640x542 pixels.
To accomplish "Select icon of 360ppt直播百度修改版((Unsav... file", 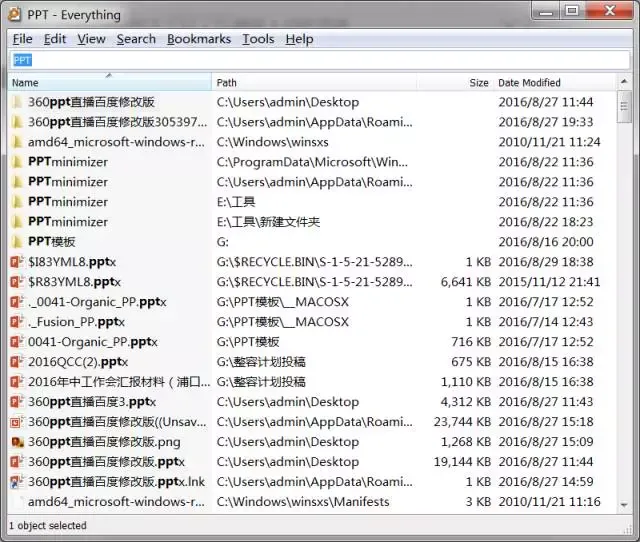I will [x=17, y=422].
